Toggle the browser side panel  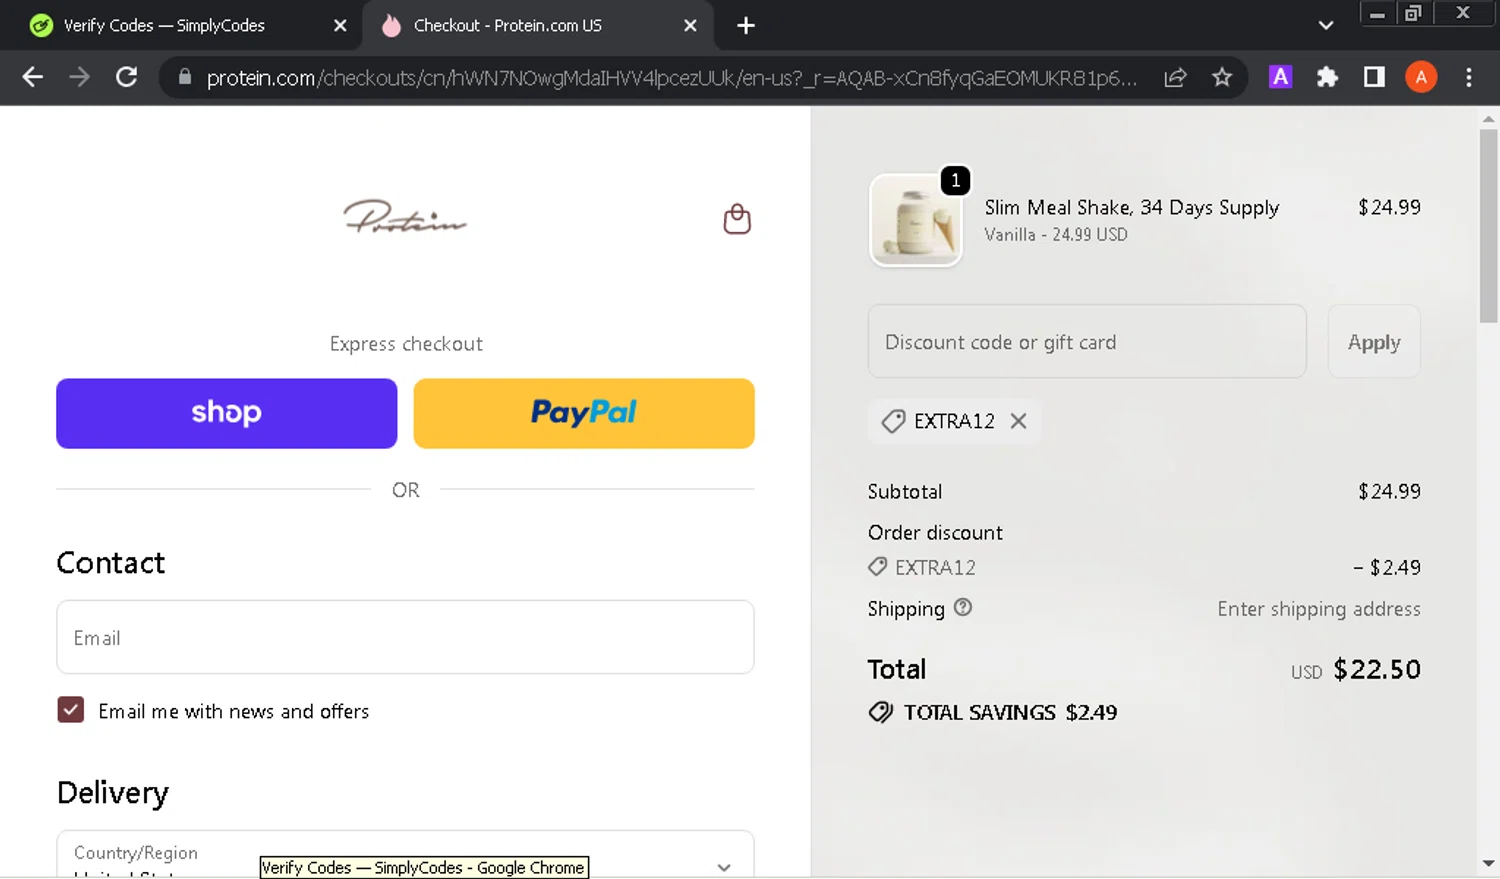tap(1374, 77)
